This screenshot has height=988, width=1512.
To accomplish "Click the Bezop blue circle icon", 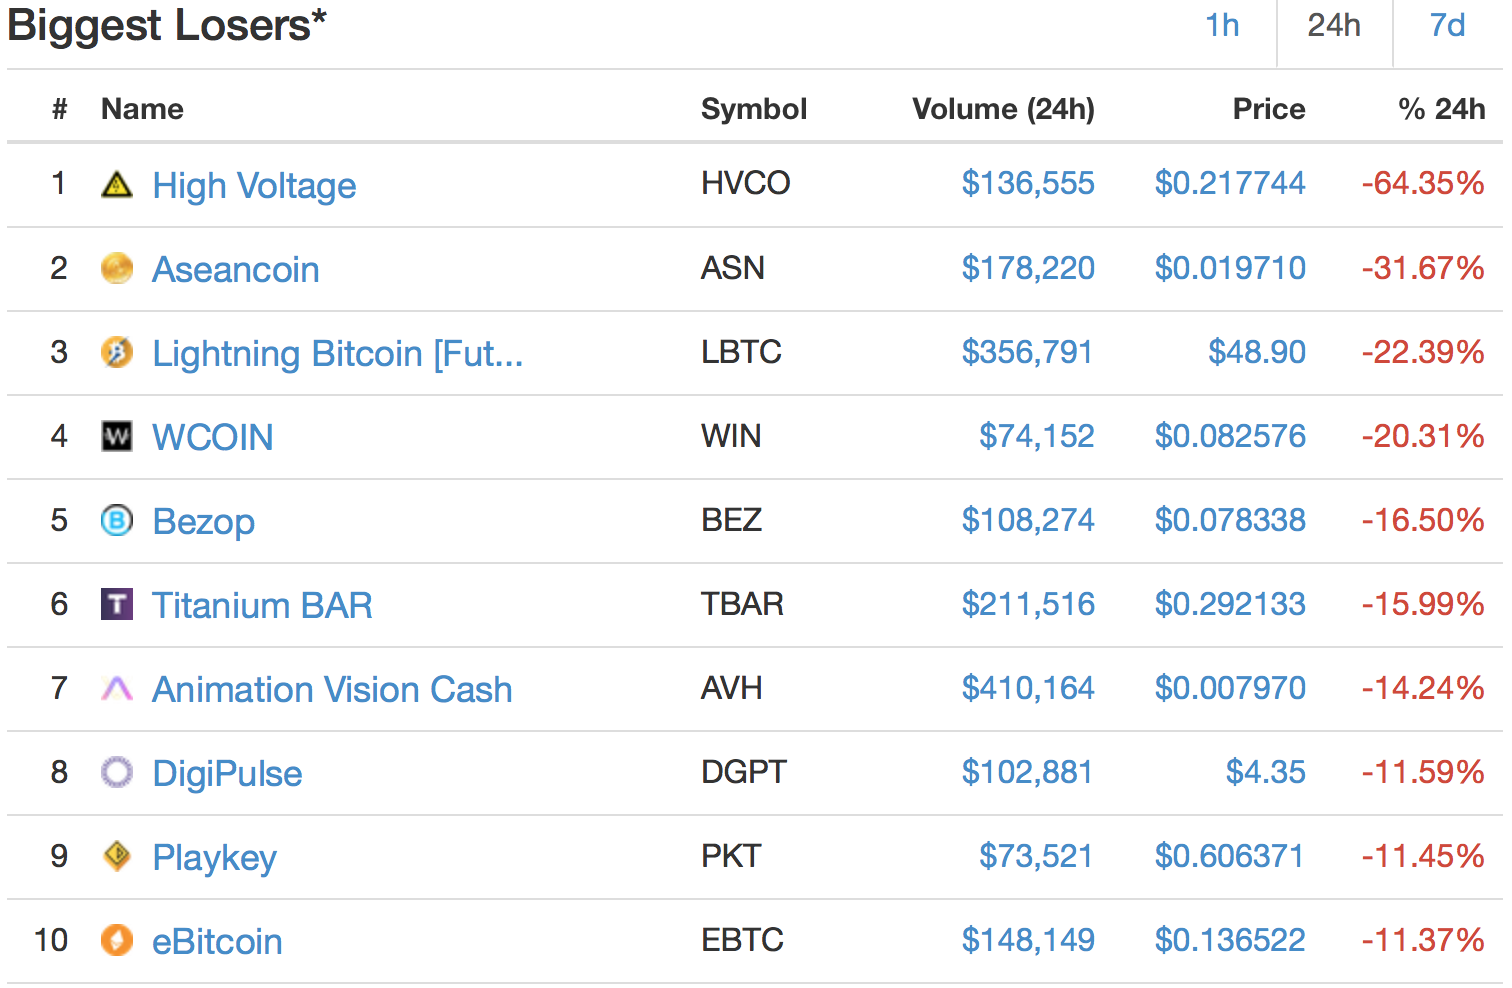I will [x=117, y=520].
